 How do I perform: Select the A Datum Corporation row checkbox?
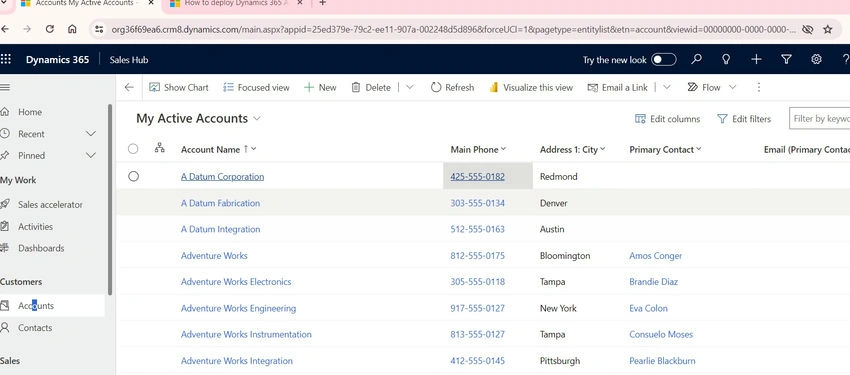[133, 176]
